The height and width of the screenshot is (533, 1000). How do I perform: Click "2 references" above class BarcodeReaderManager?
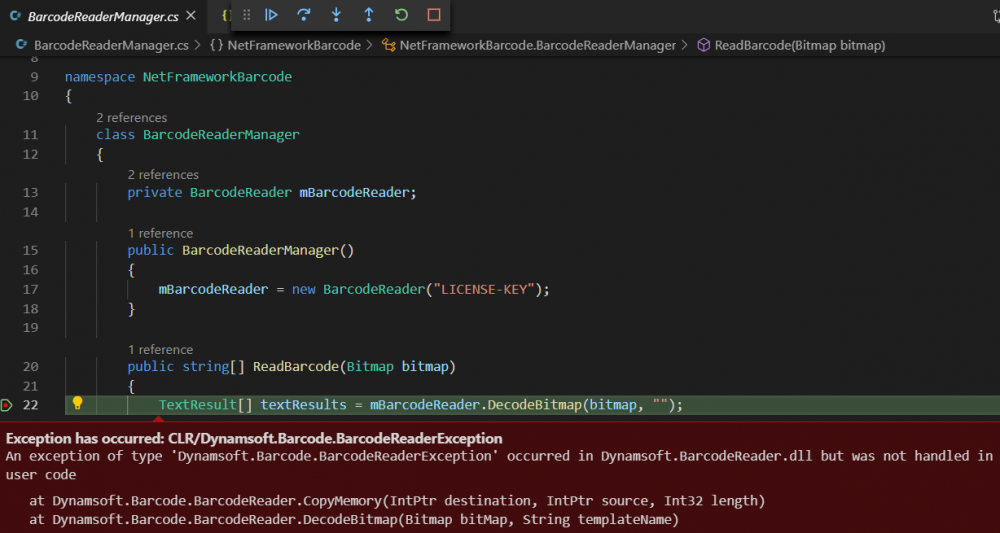(132, 117)
